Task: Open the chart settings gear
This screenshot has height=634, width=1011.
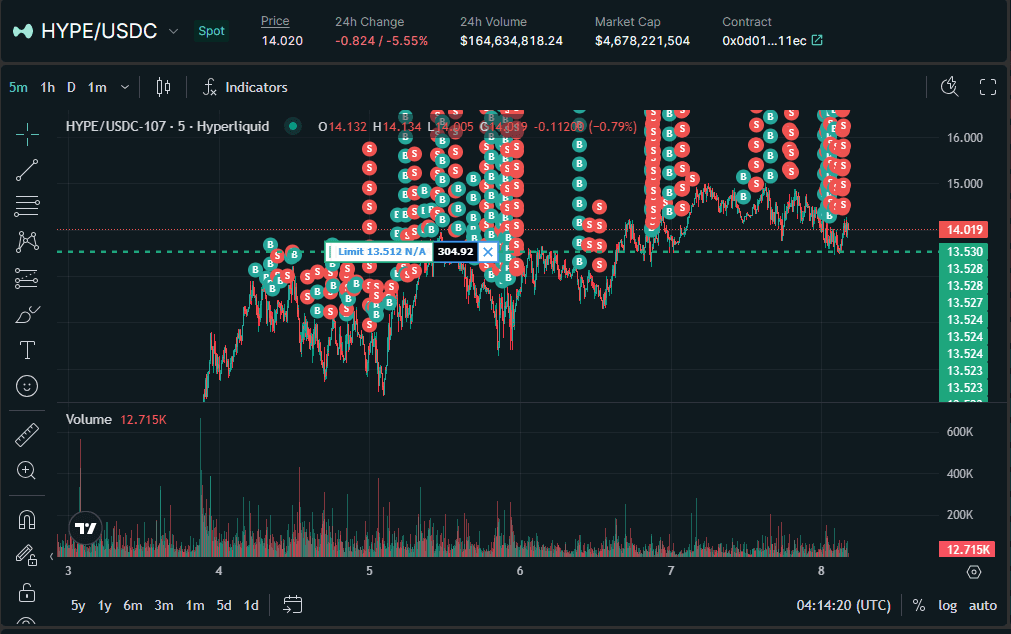Action: click(x=974, y=572)
